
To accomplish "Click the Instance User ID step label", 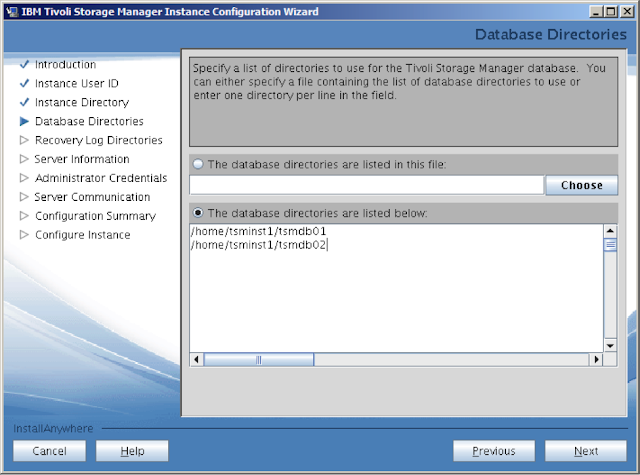I will (77, 83).
